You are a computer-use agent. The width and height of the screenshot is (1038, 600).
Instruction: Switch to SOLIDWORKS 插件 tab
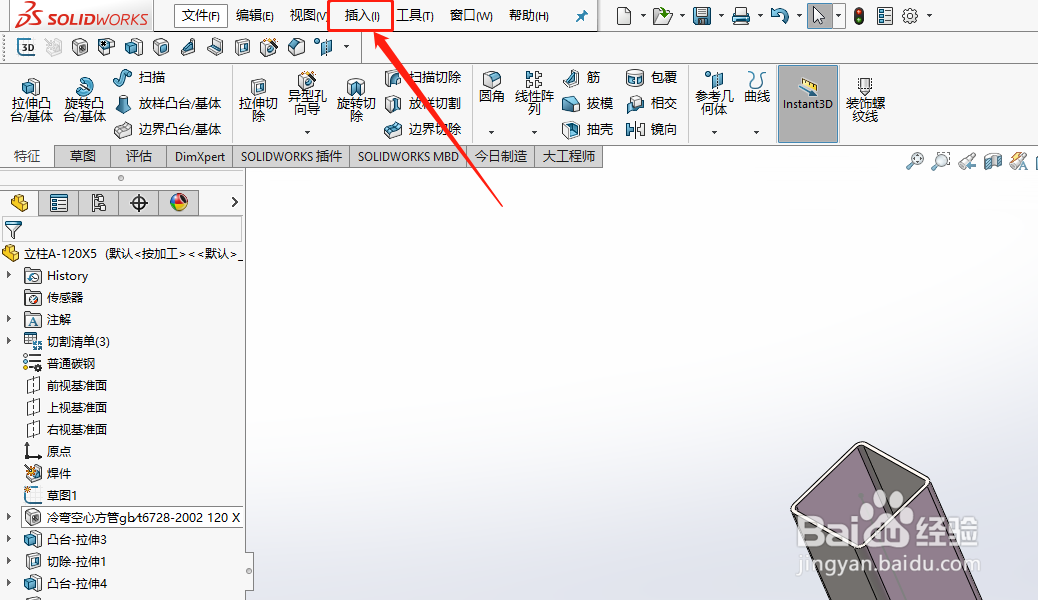(x=291, y=156)
